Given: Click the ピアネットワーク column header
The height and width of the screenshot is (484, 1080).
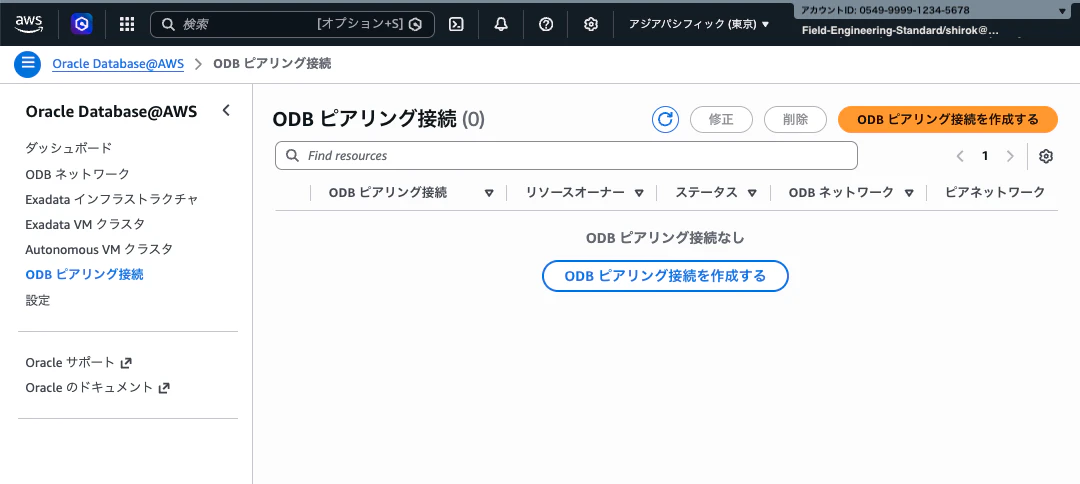Looking at the screenshot, I should (995, 193).
